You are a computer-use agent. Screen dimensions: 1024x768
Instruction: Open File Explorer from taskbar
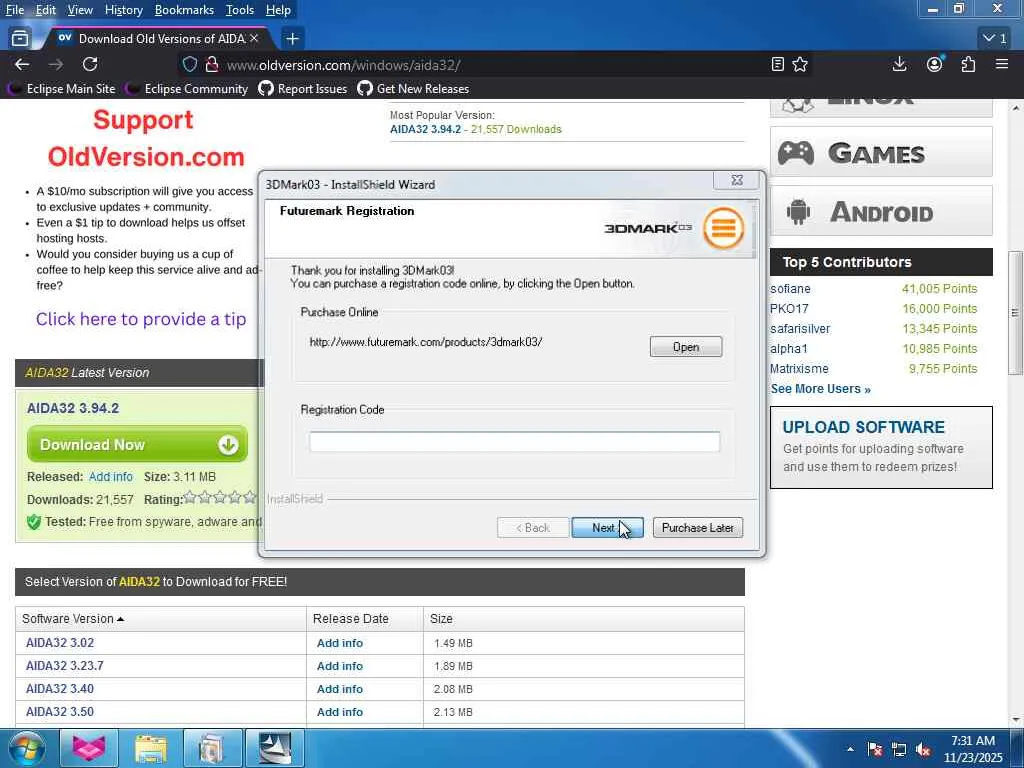pyautogui.click(x=151, y=748)
